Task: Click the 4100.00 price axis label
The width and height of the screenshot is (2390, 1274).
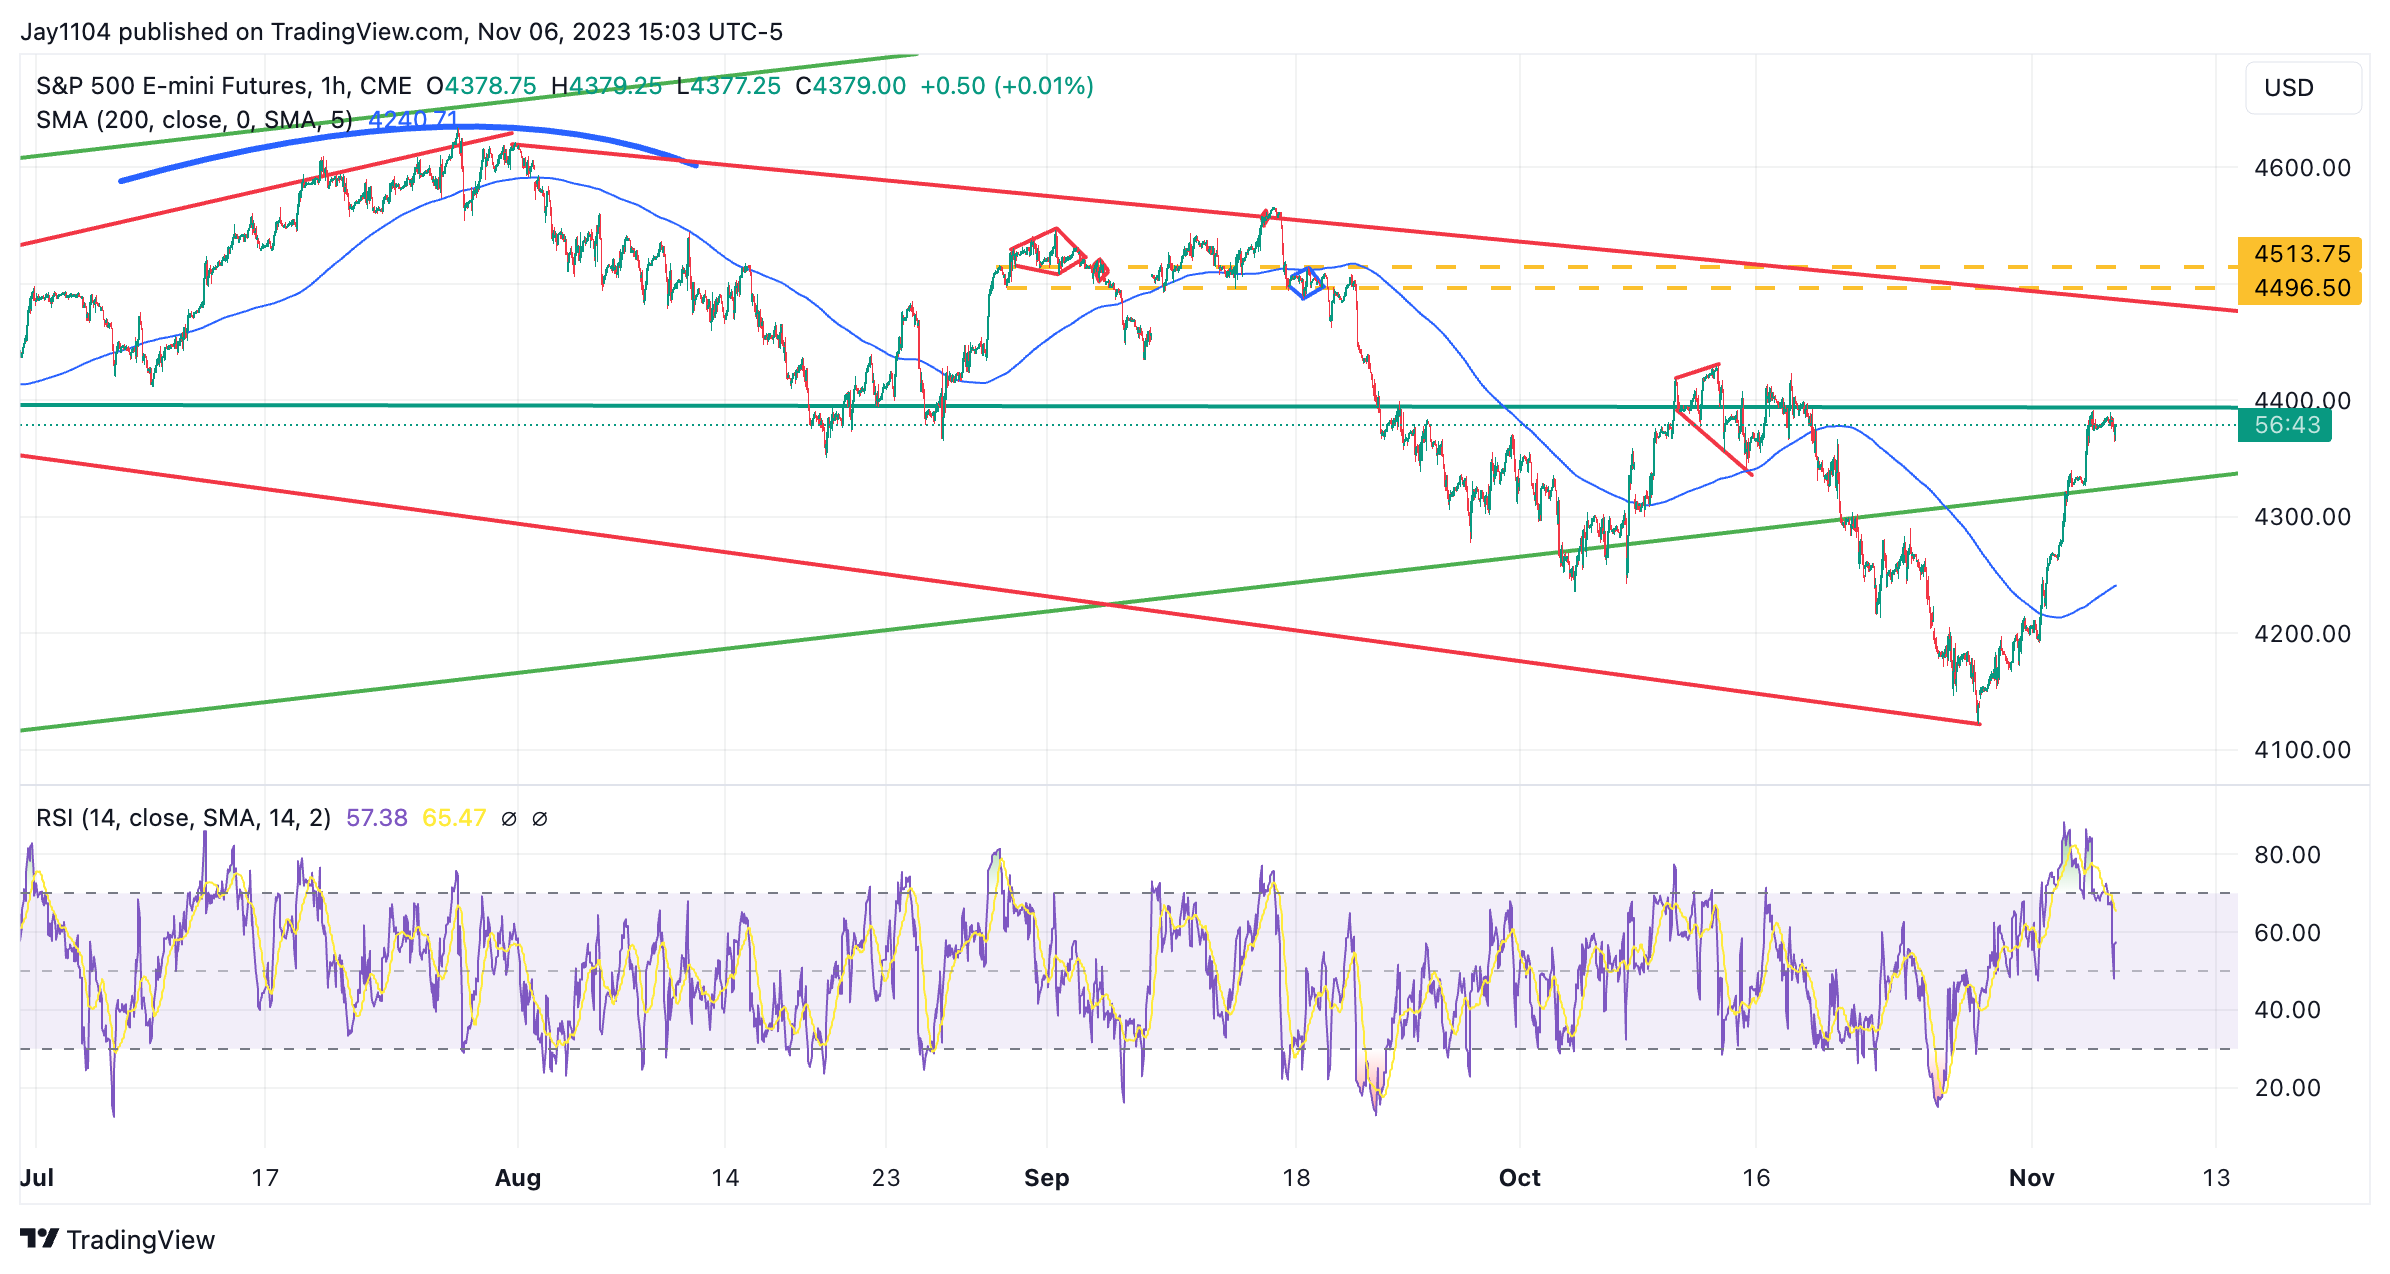Action: (2302, 750)
